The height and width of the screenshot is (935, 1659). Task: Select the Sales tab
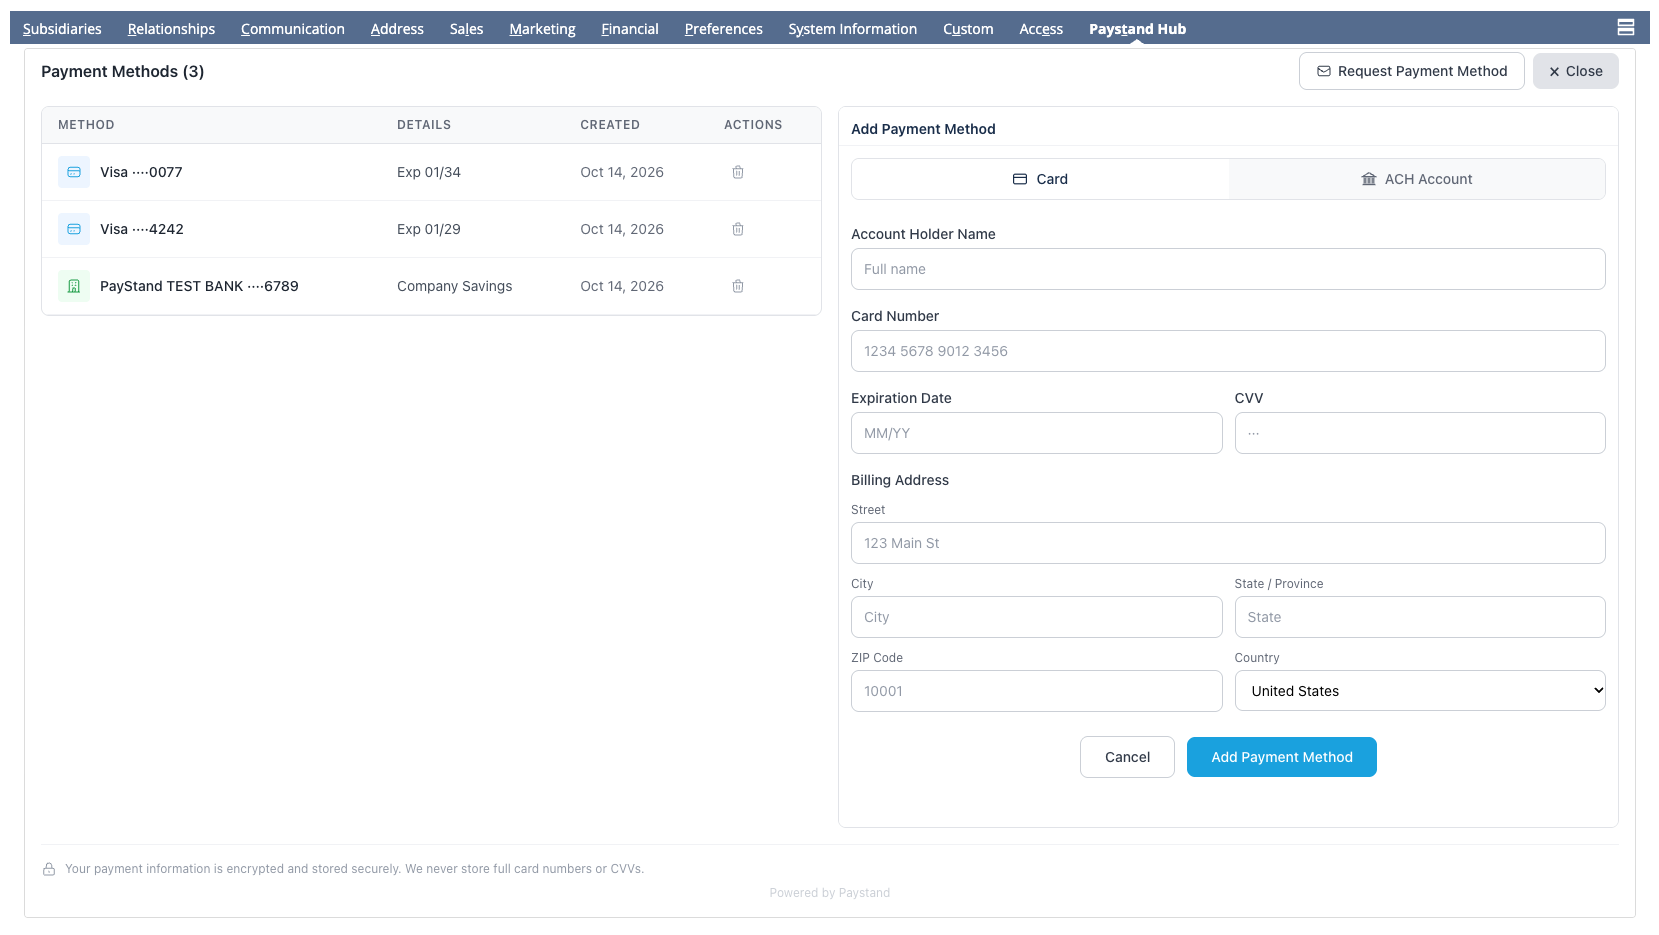(x=466, y=29)
